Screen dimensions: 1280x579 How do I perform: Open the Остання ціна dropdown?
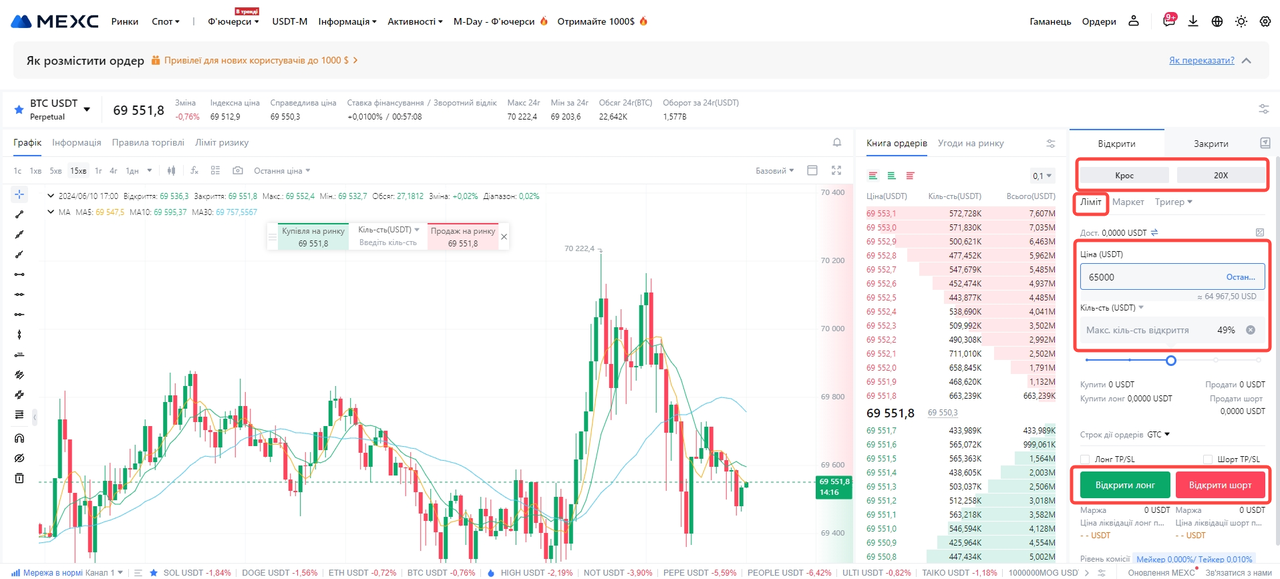point(282,171)
